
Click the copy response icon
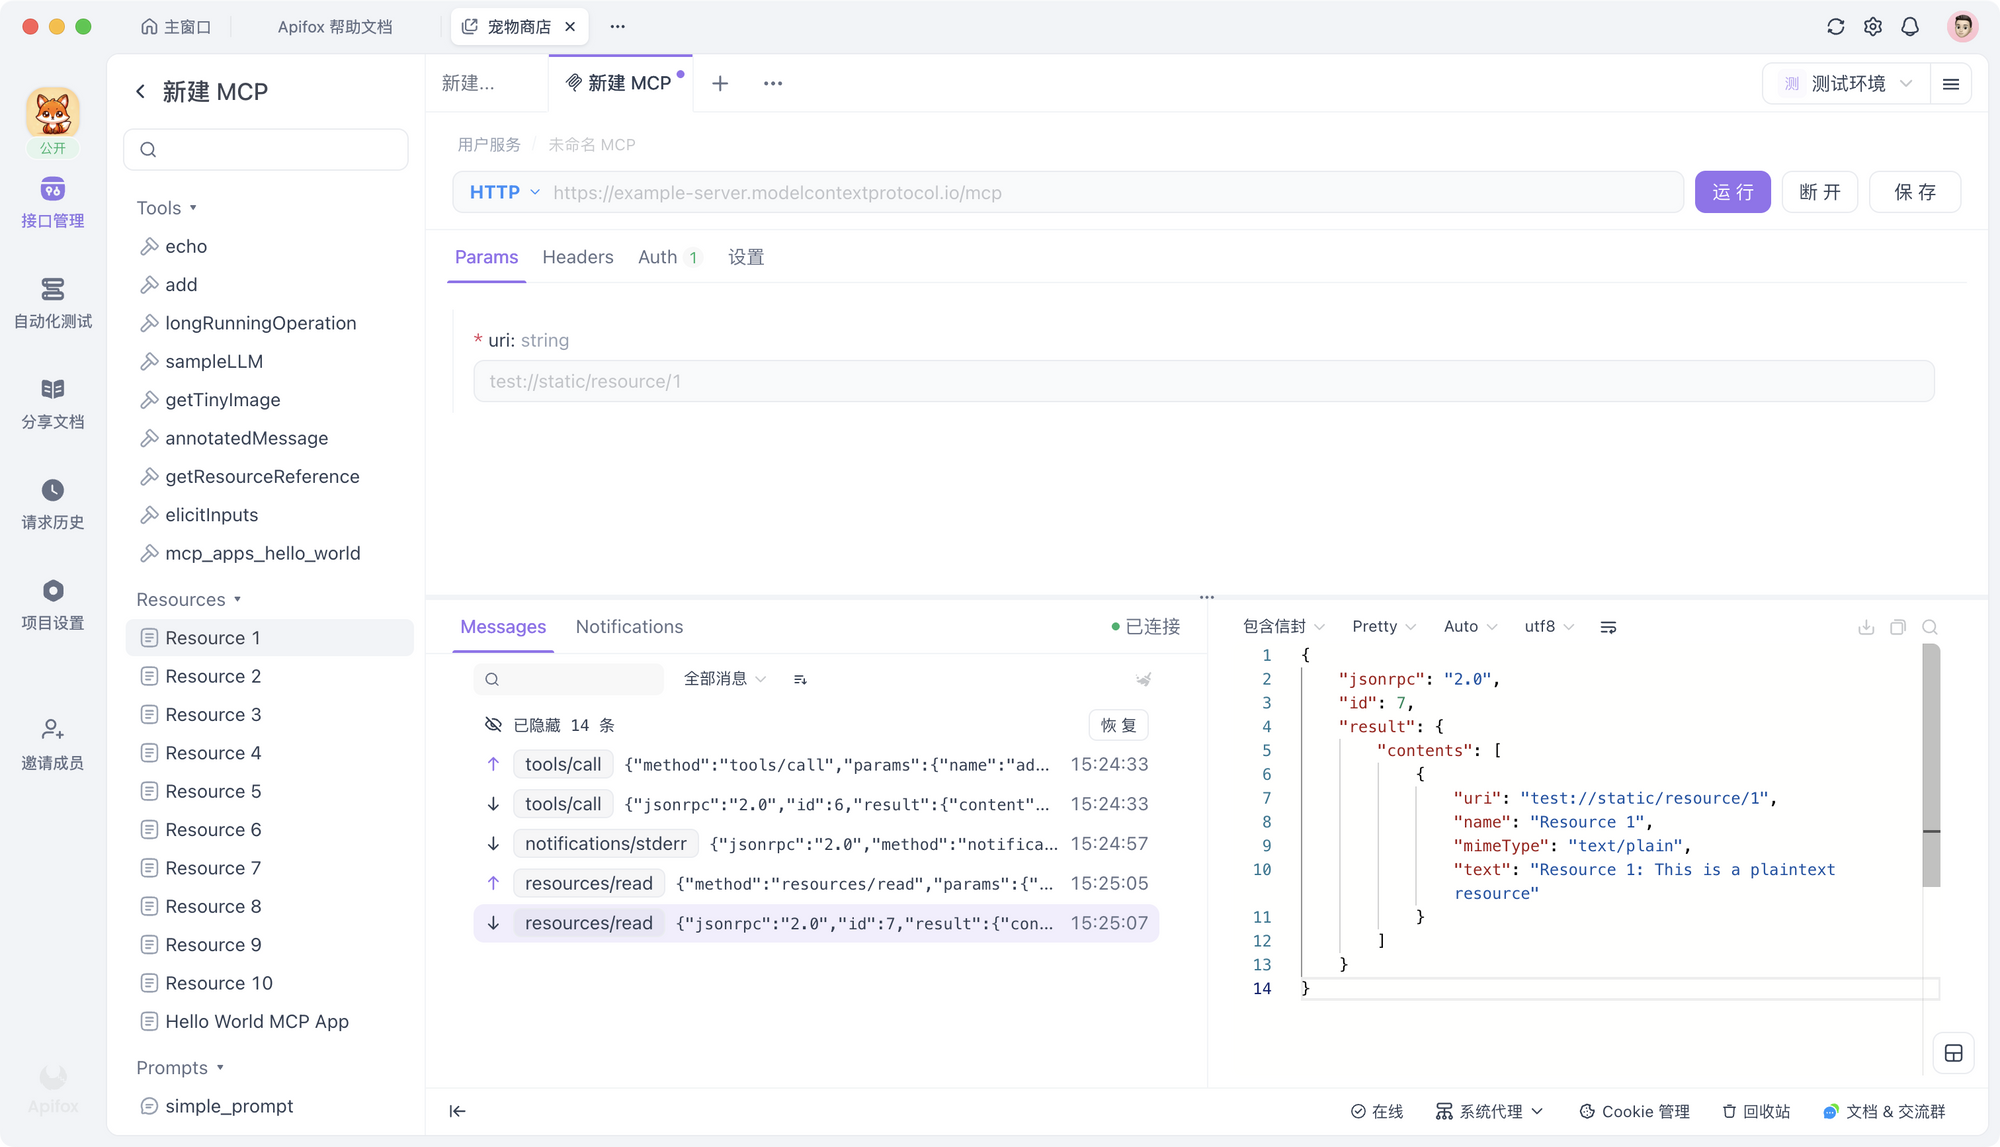[x=1898, y=627]
